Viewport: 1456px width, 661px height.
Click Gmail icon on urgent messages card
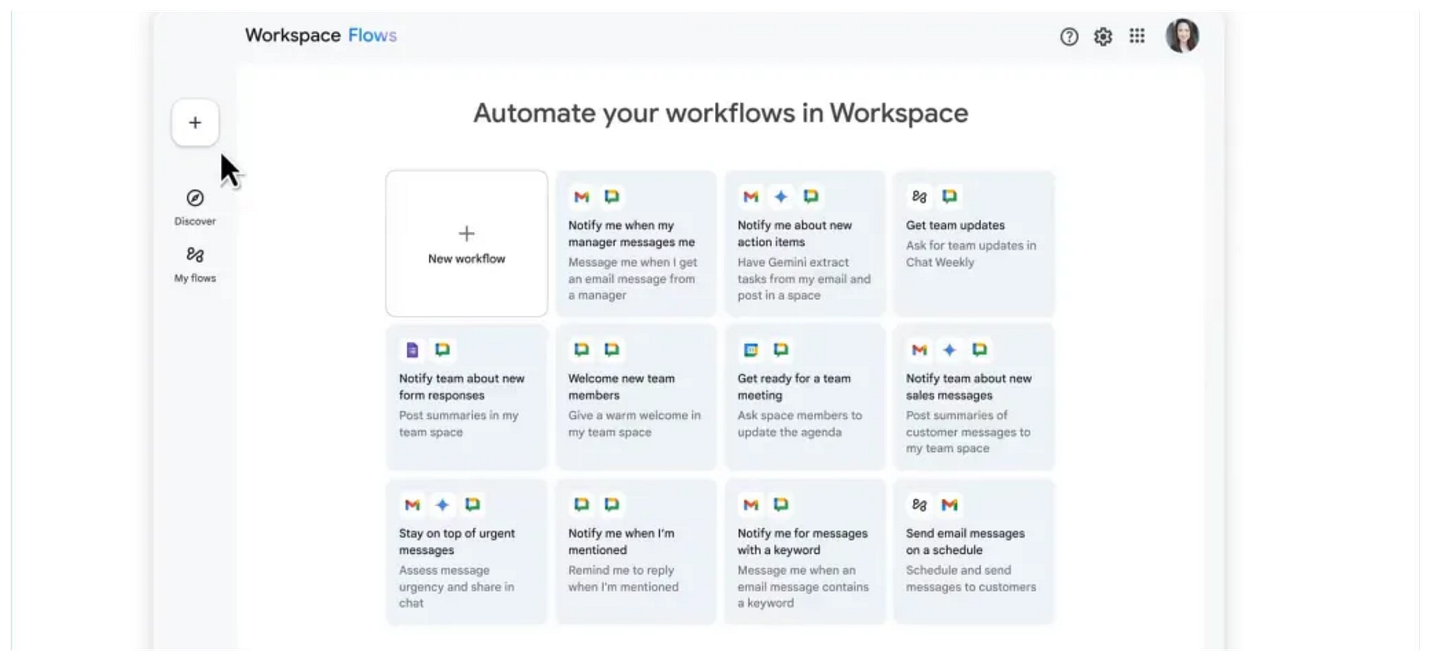[x=412, y=505]
